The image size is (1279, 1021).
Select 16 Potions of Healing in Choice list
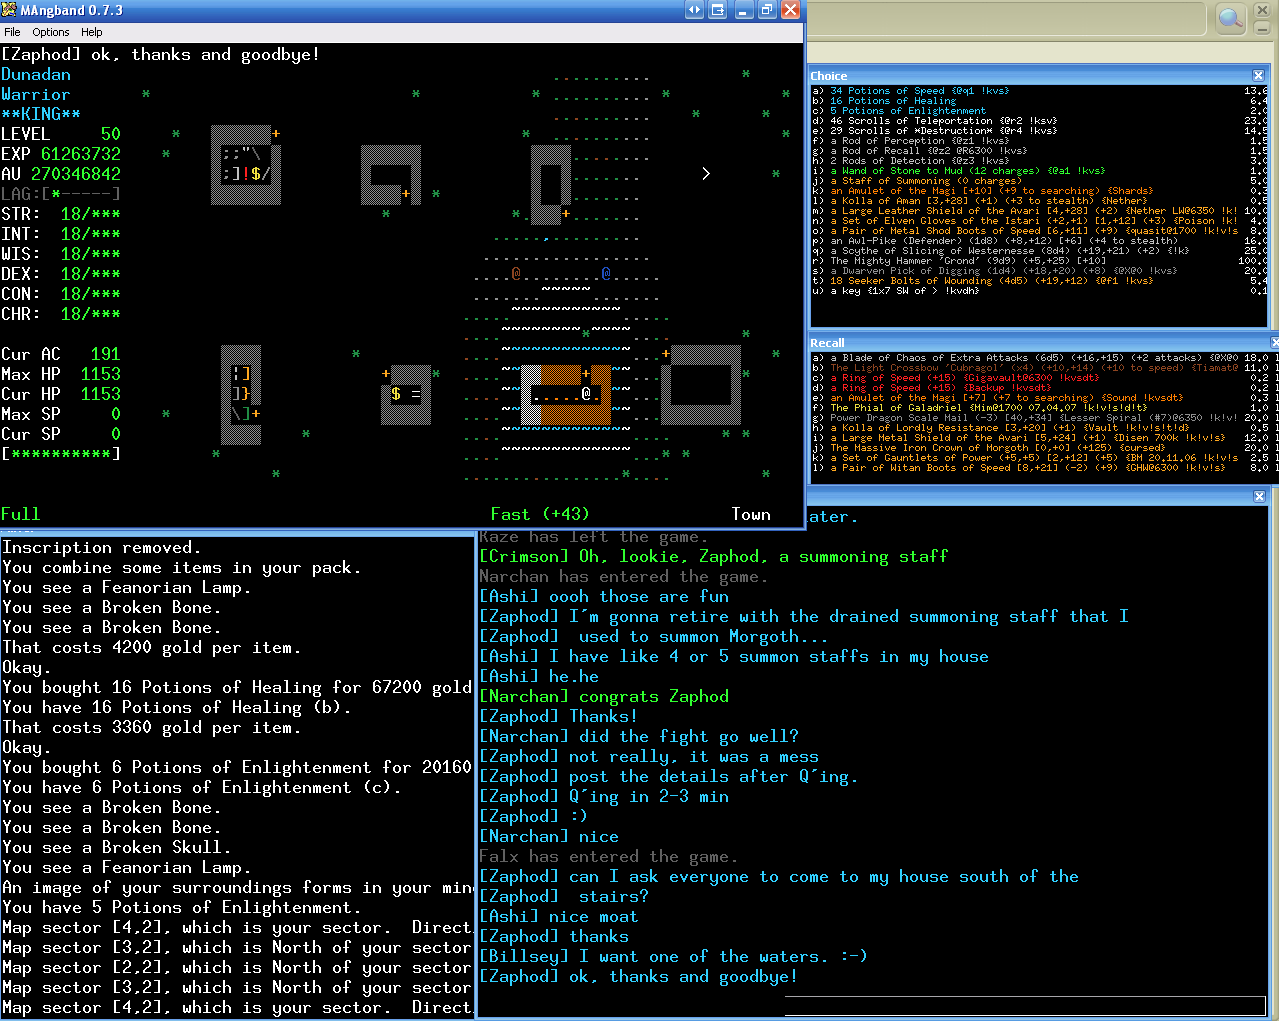click(x=1039, y=101)
